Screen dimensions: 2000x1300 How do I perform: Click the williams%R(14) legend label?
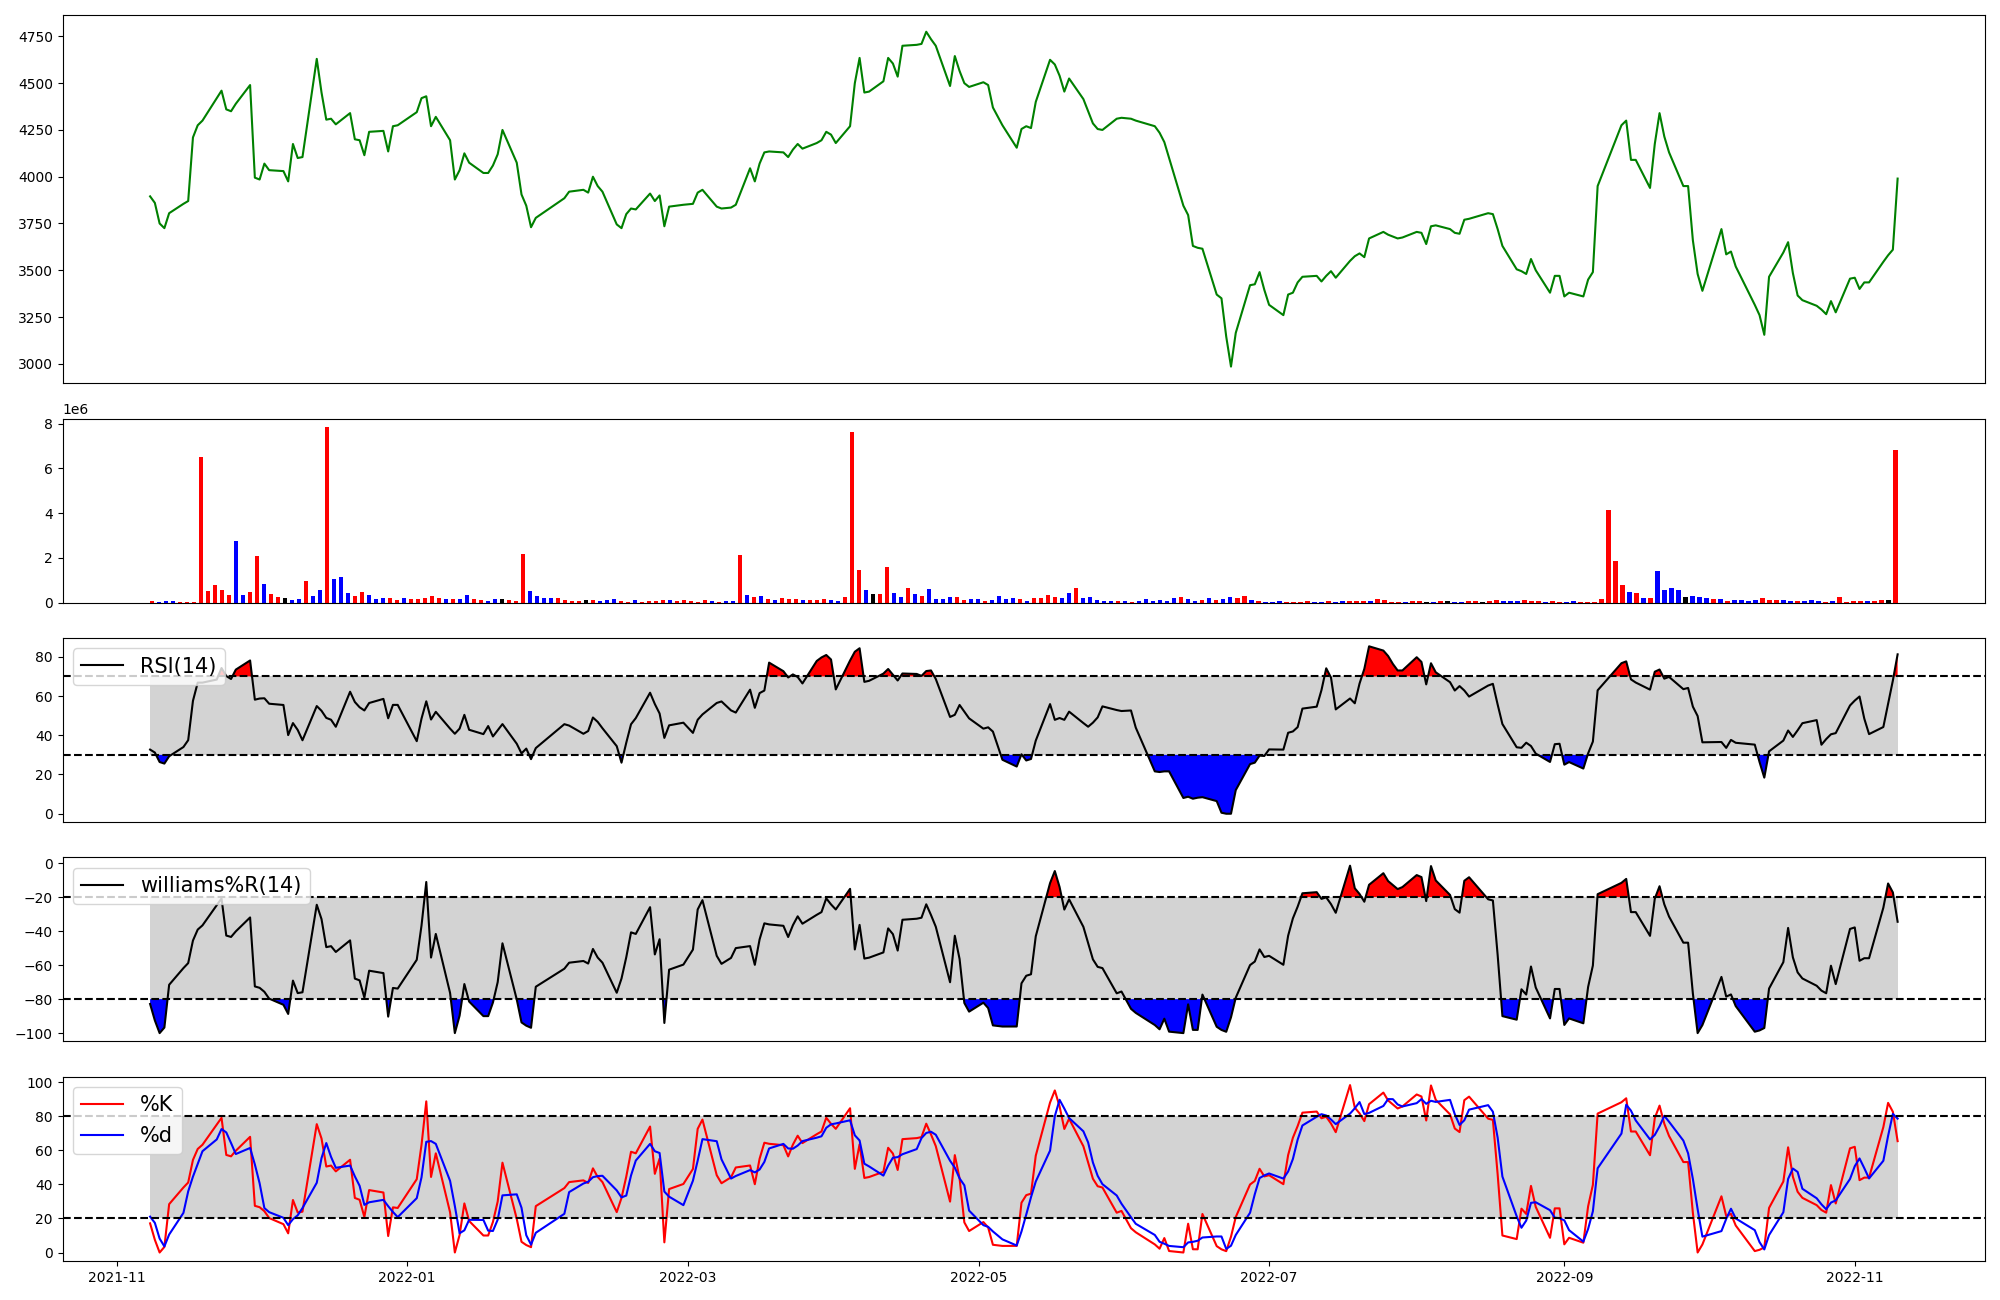click(x=220, y=885)
